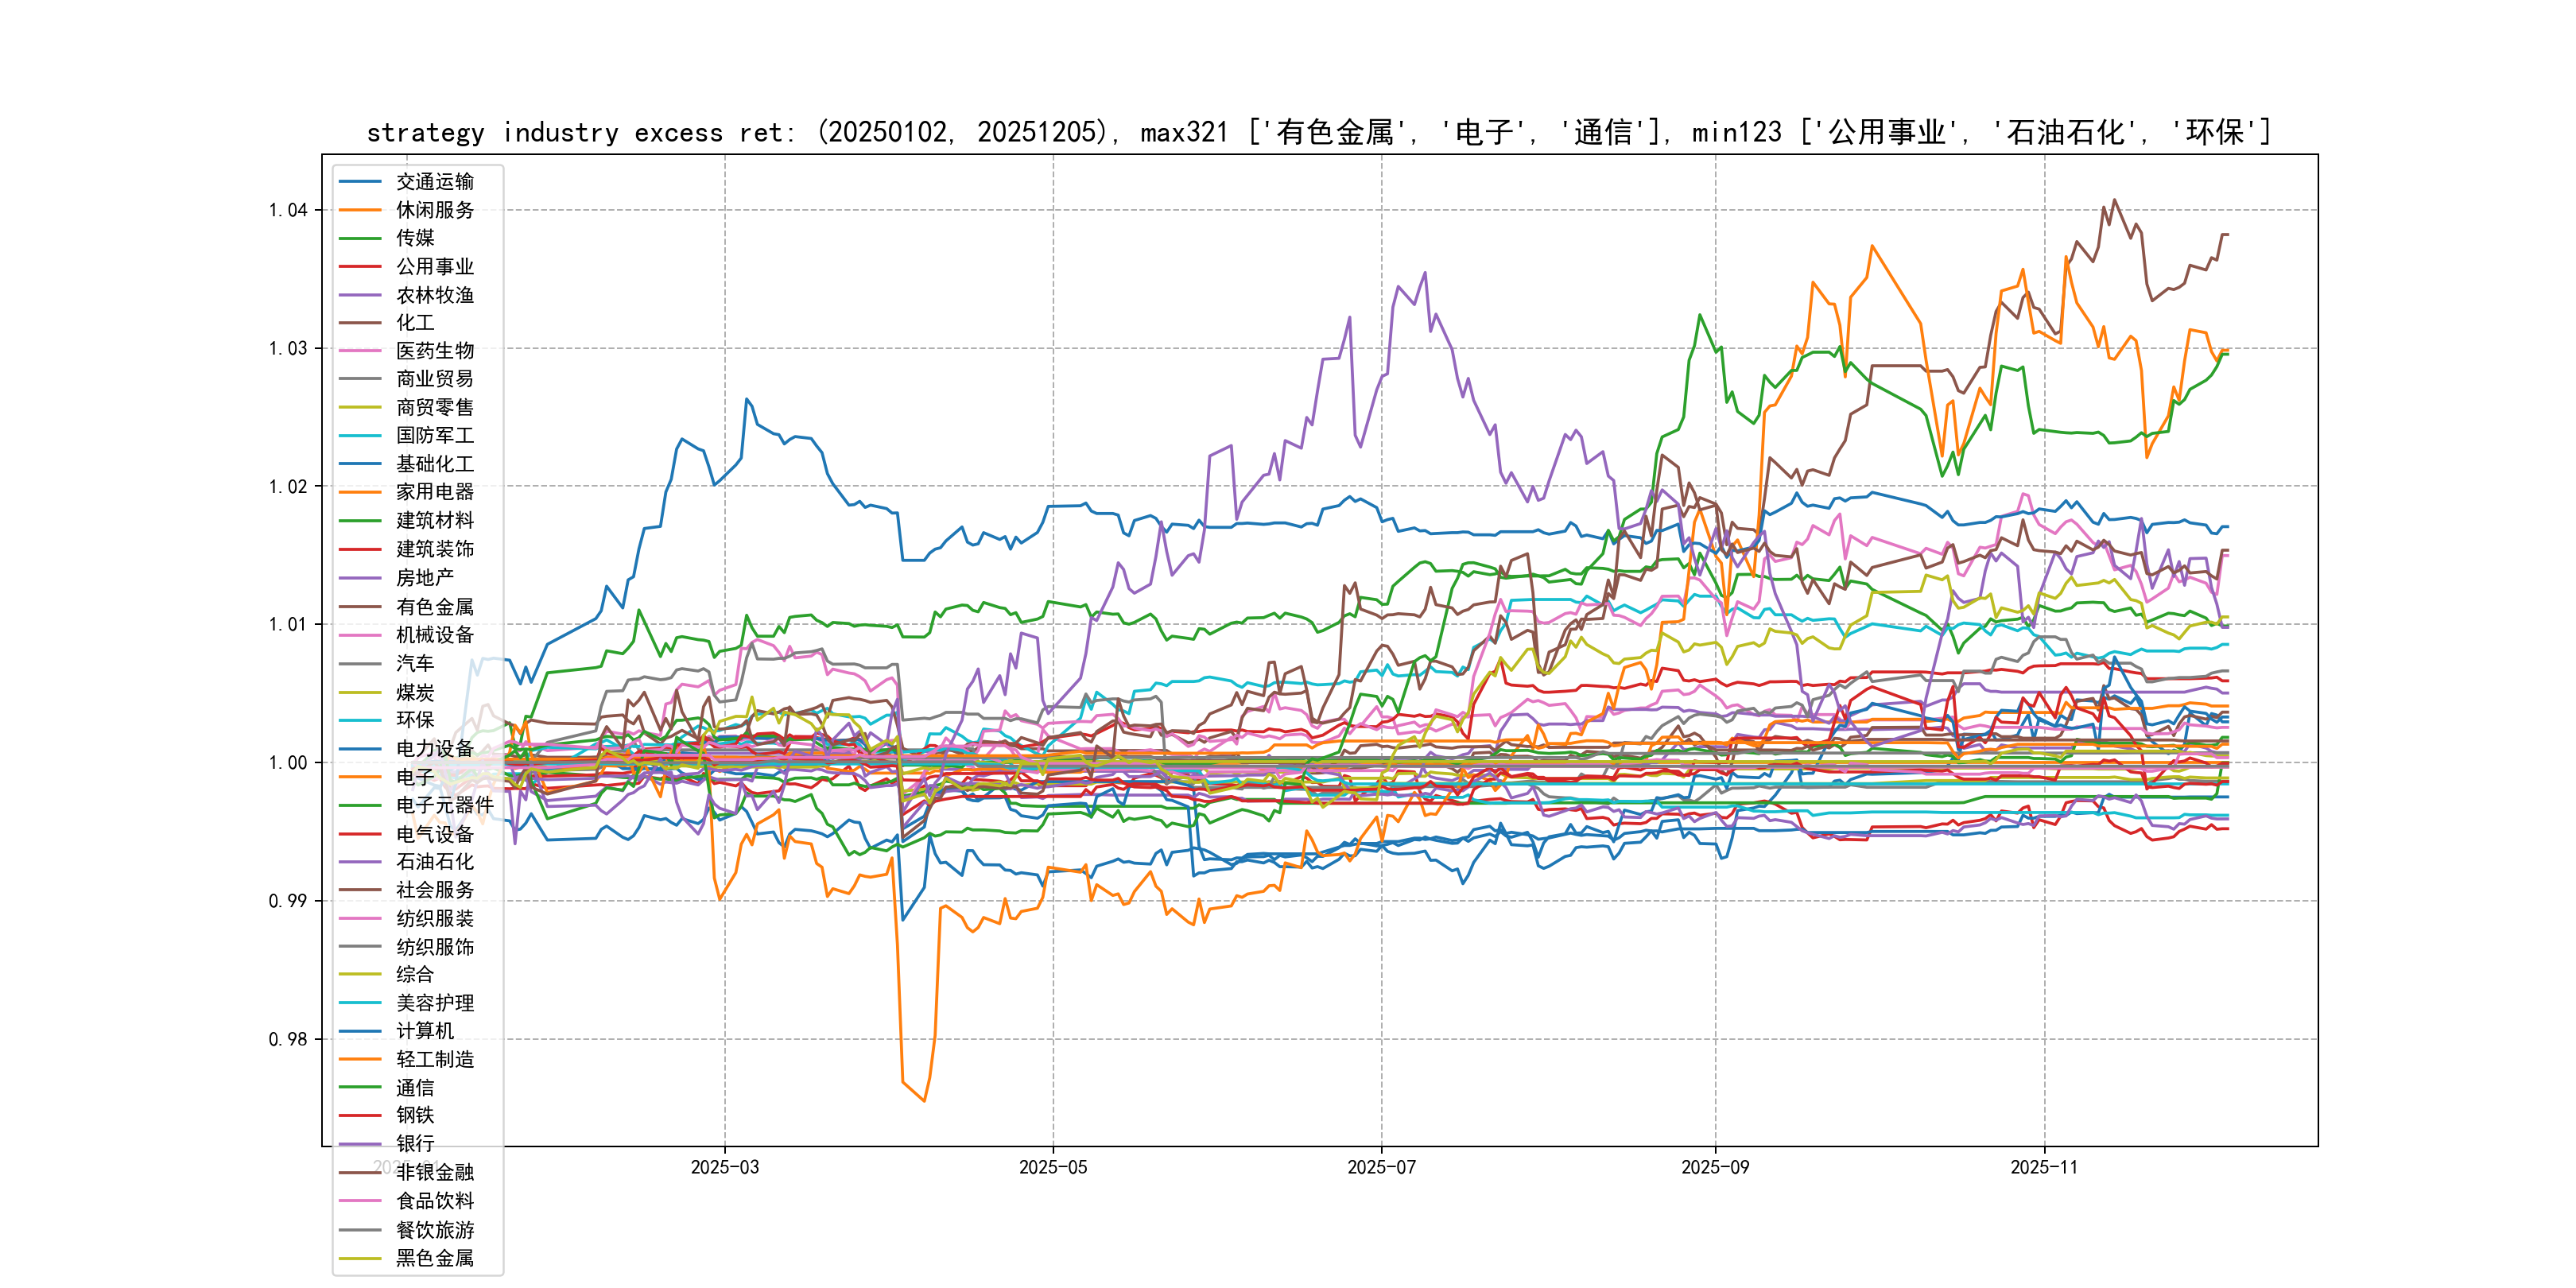The height and width of the screenshot is (1288, 2576).
Task: Click the orange line swatch beside 休闲服务
Action: coord(360,210)
